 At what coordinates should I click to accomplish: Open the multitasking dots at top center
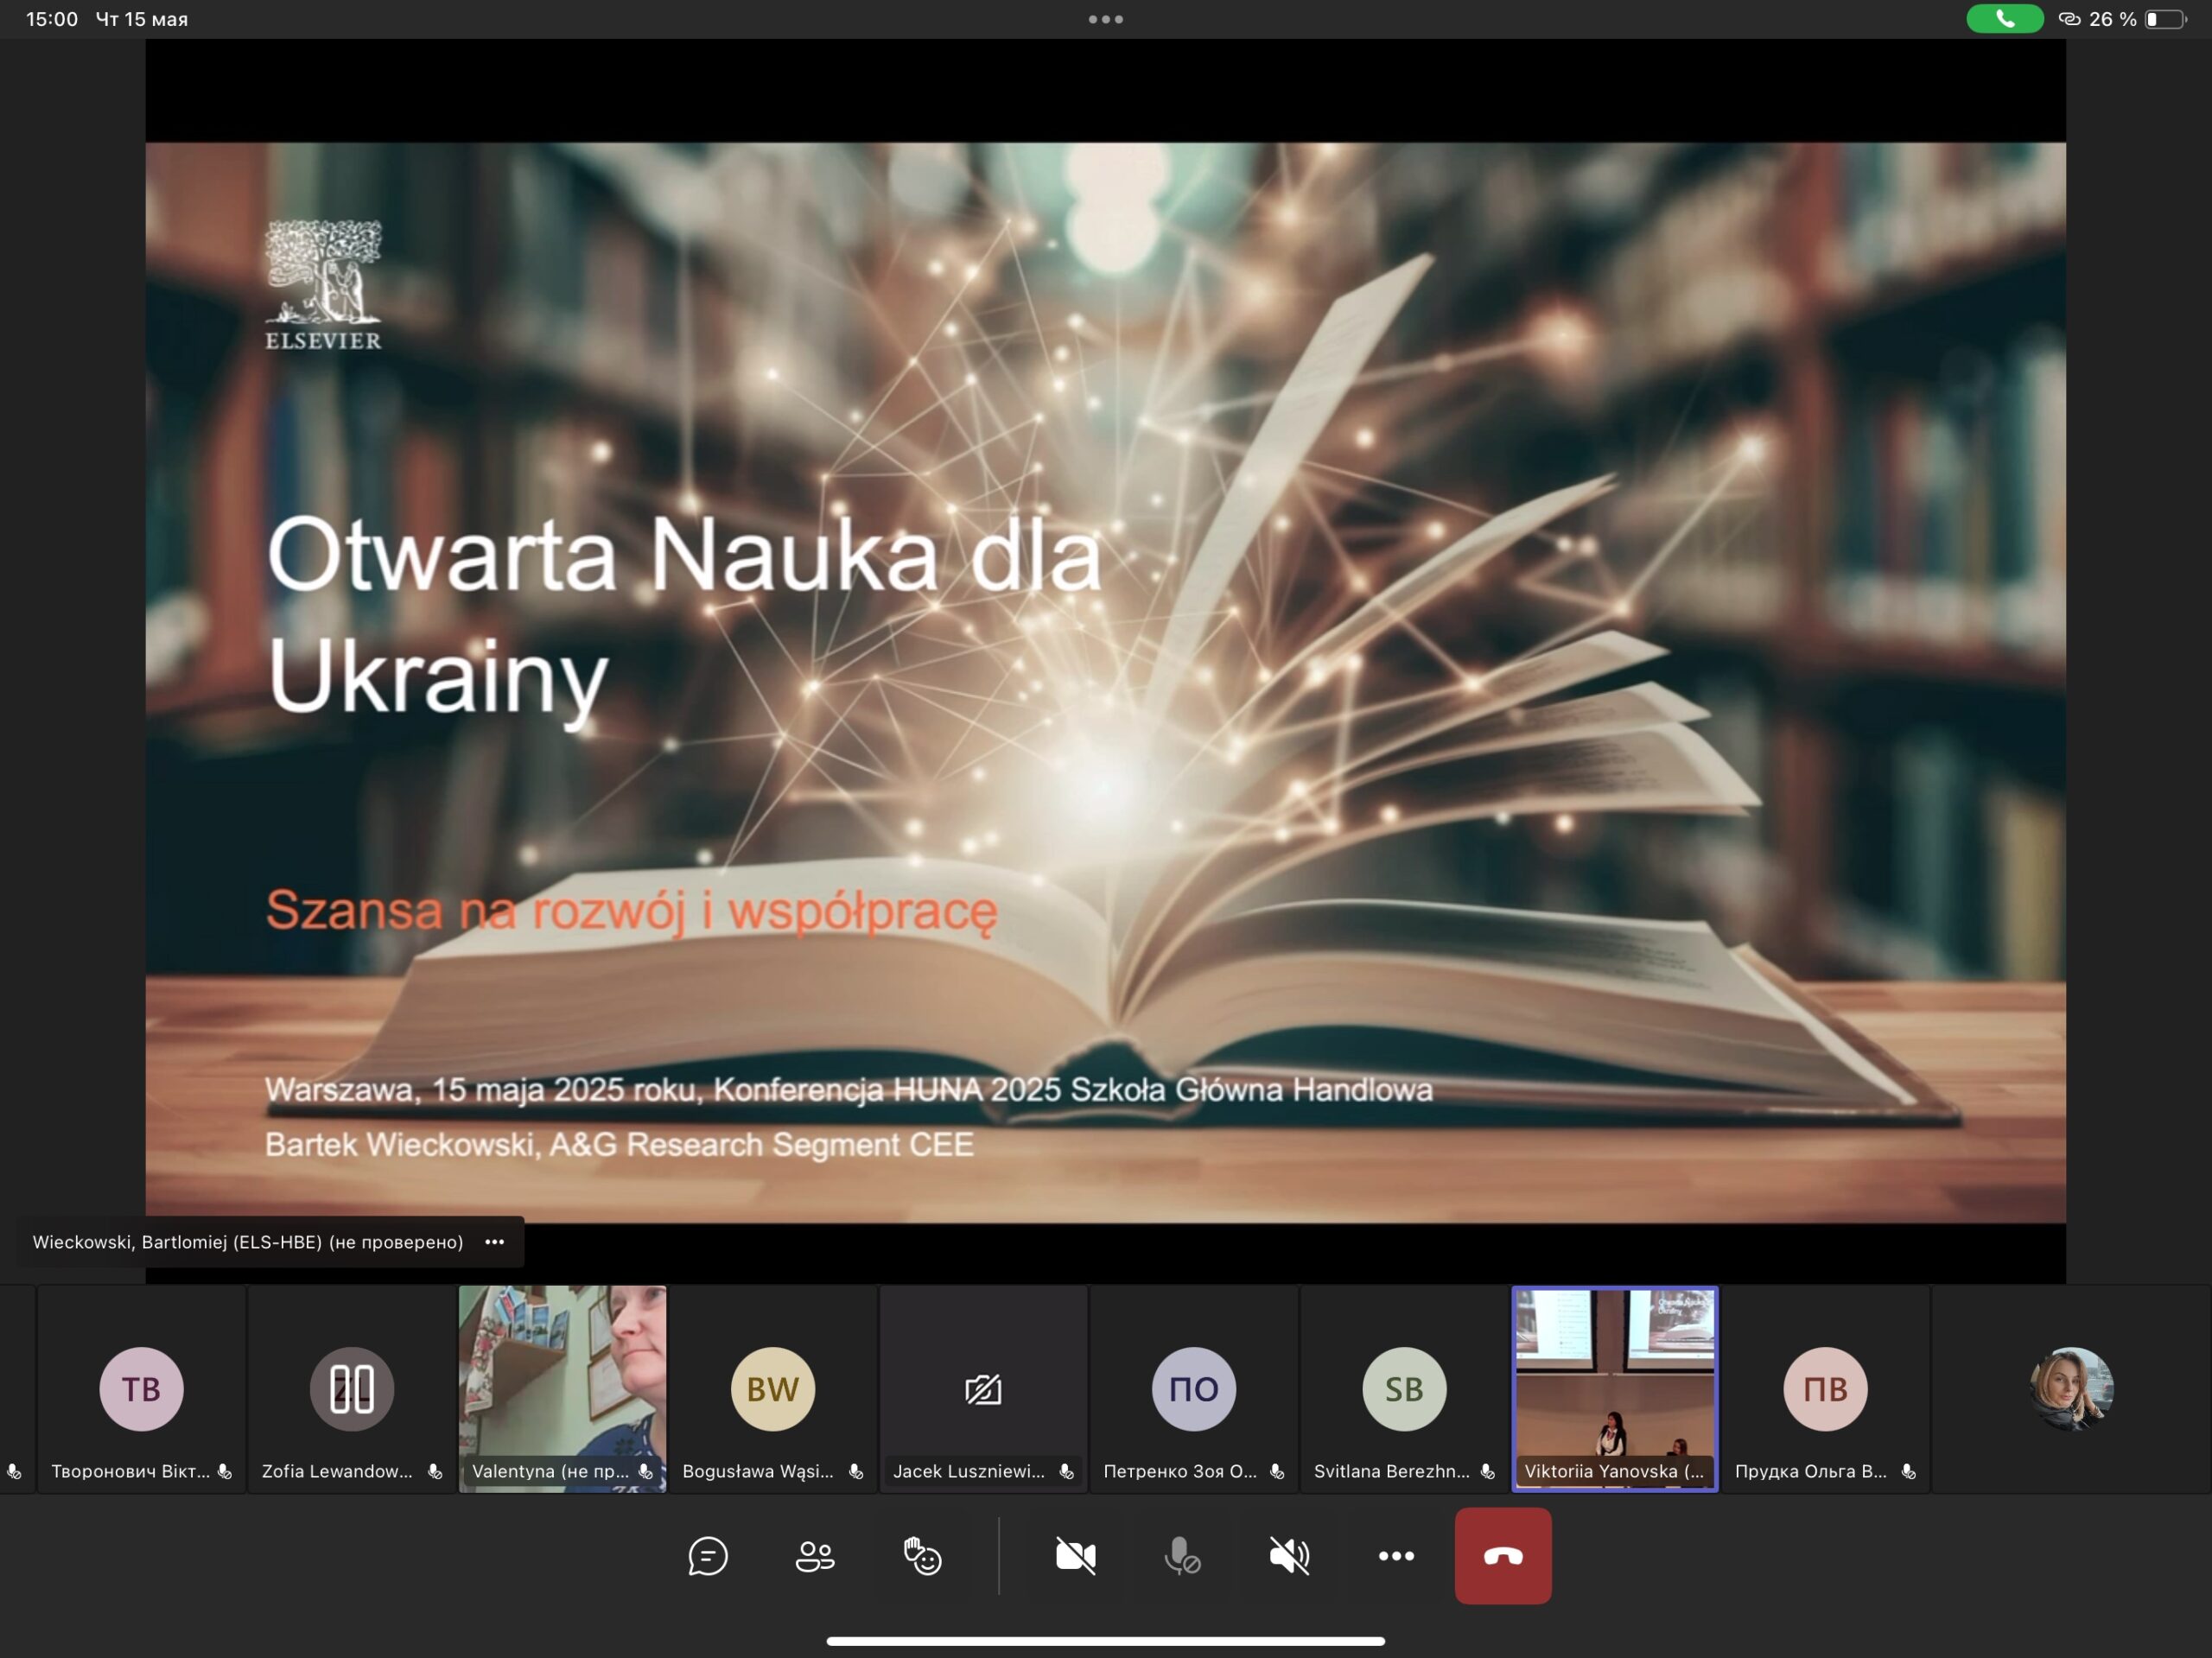coord(1105,19)
